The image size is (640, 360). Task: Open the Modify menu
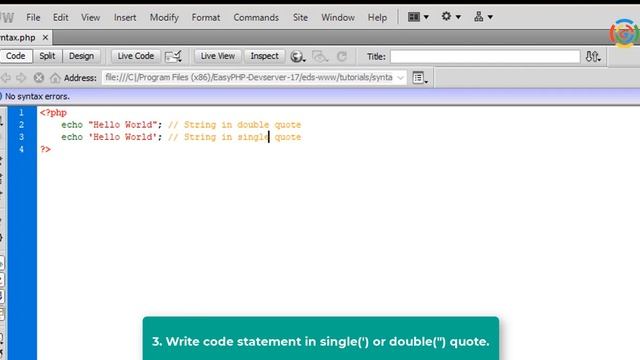[x=164, y=18]
